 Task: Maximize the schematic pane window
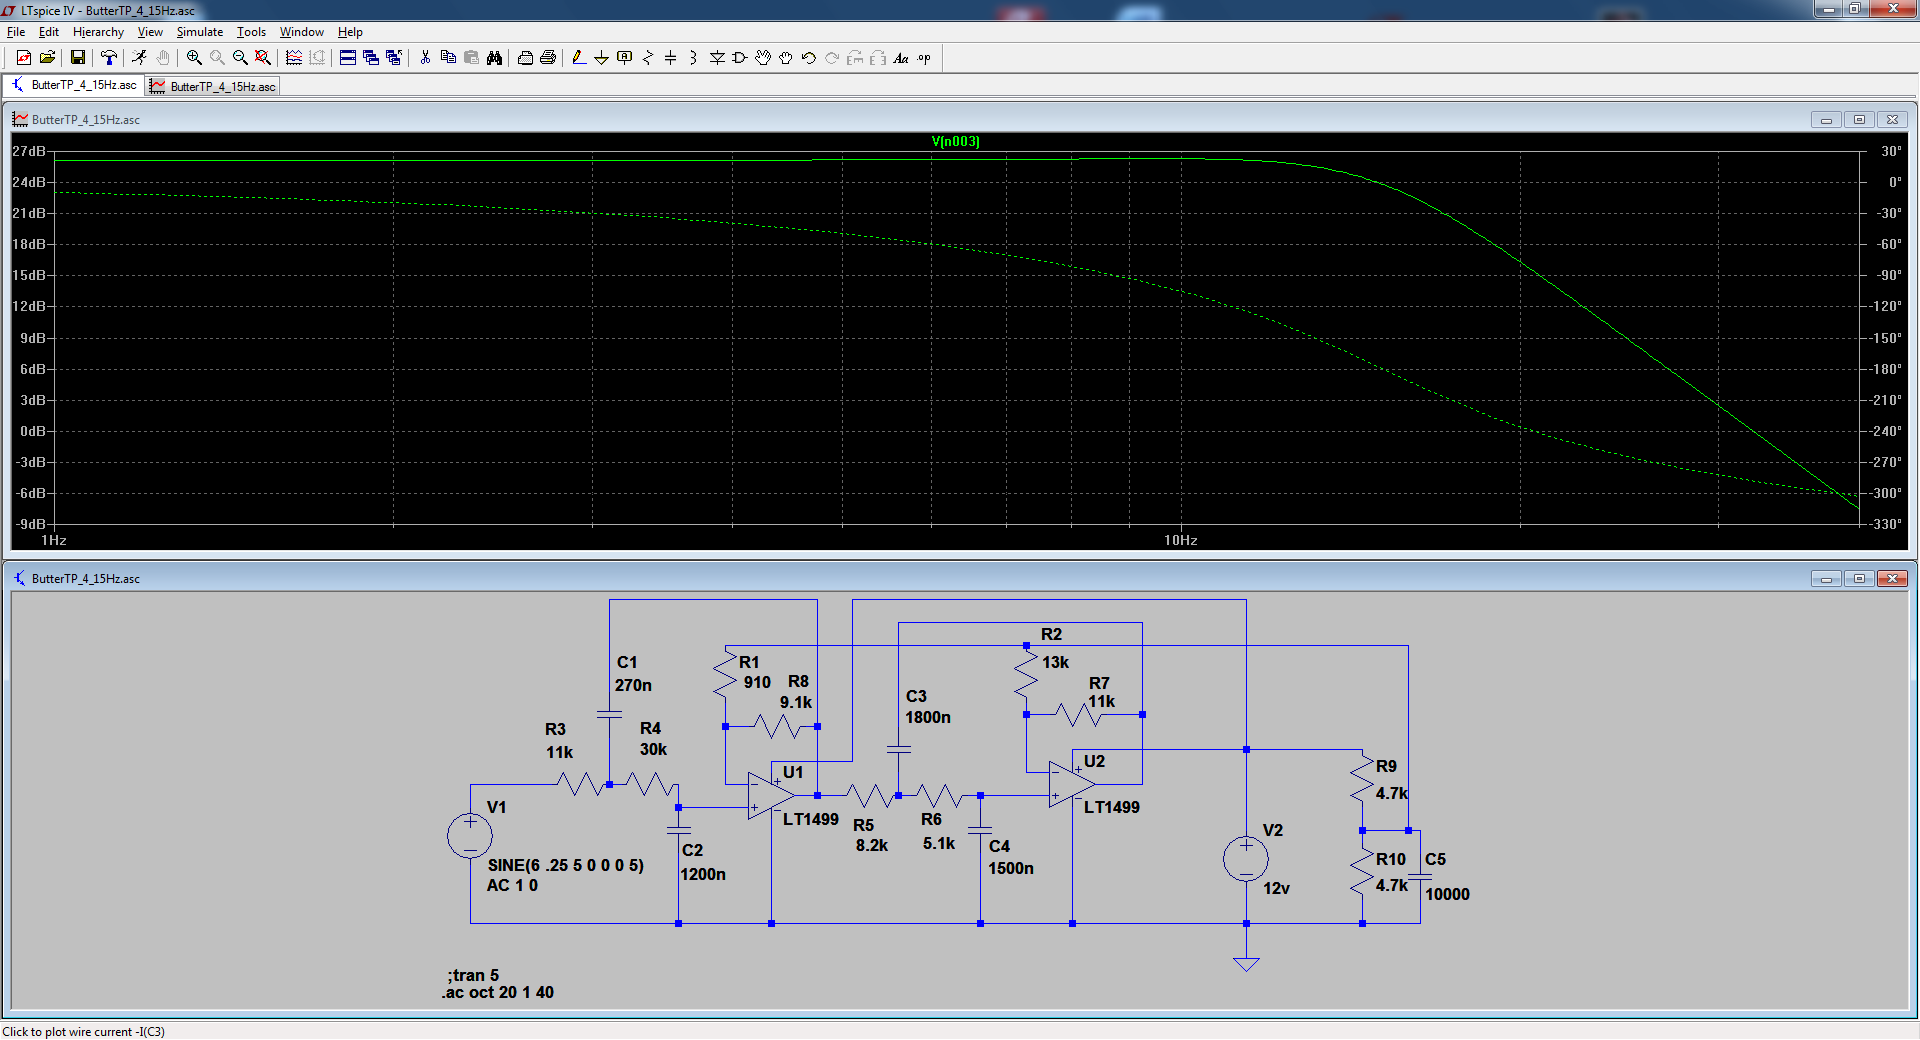pyautogui.click(x=1859, y=578)
